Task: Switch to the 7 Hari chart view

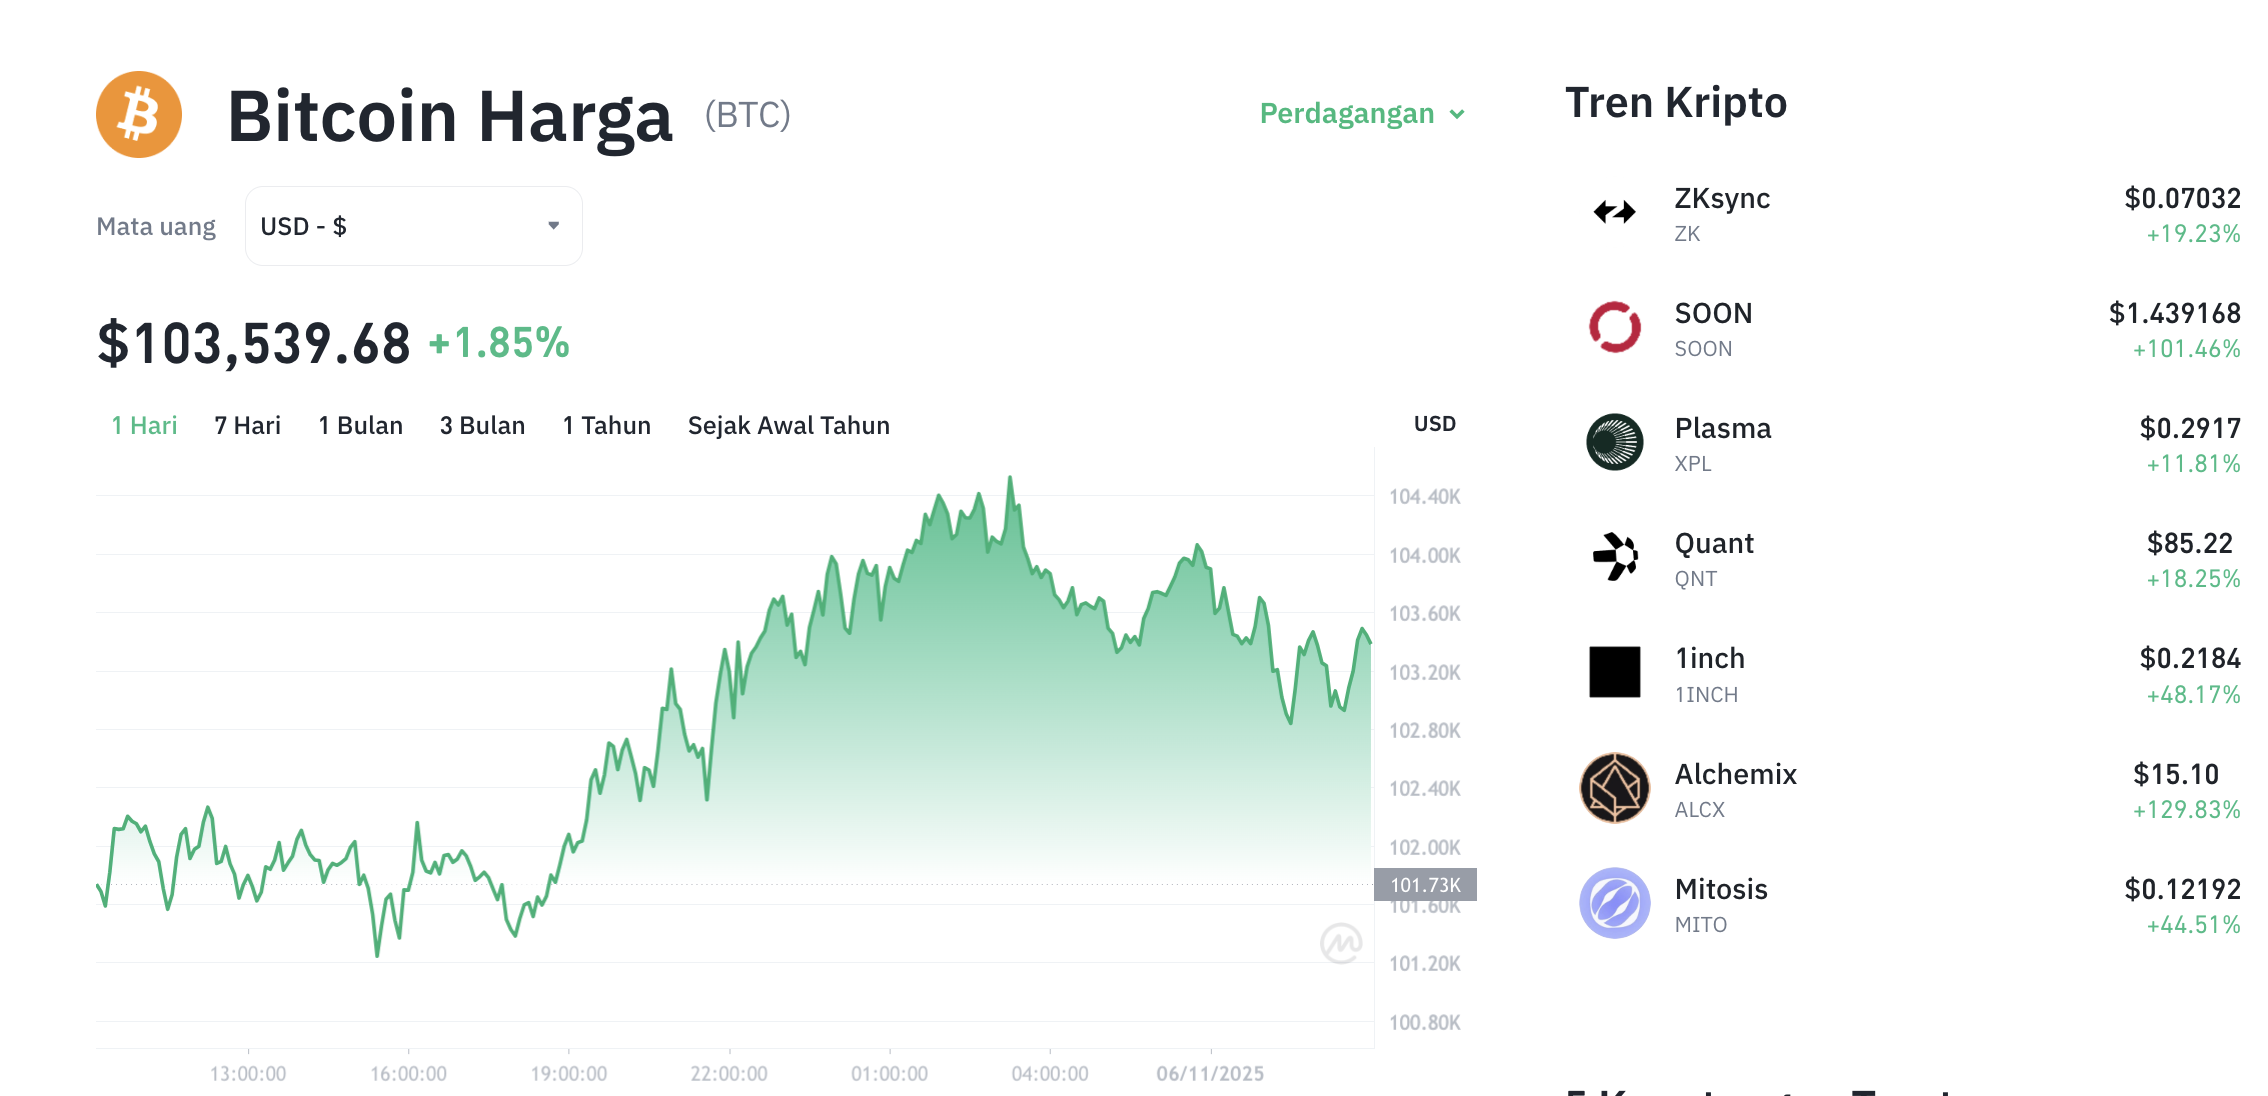Action: (246, 425)
